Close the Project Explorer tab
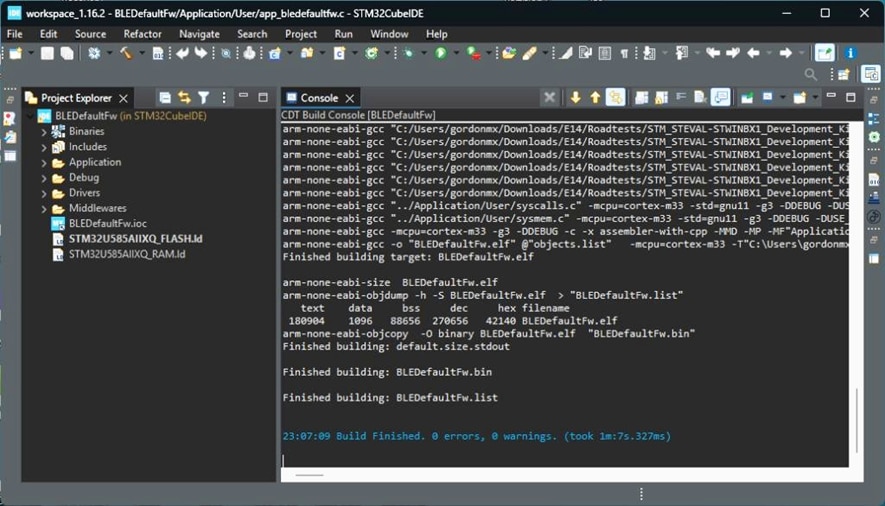 tap(124, 98)
